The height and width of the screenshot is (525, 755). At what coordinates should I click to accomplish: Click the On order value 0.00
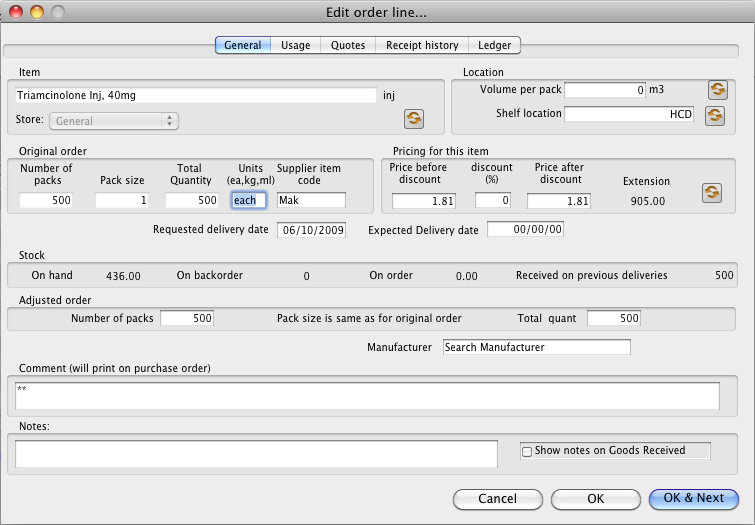click(467, 276)
